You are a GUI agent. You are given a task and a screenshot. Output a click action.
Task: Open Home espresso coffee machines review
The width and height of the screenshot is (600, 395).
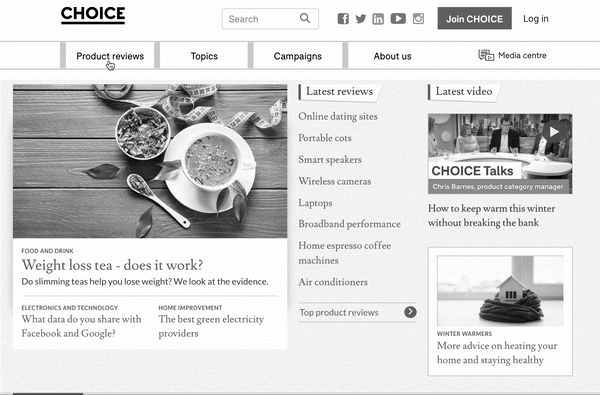click(x=345, y=253)
